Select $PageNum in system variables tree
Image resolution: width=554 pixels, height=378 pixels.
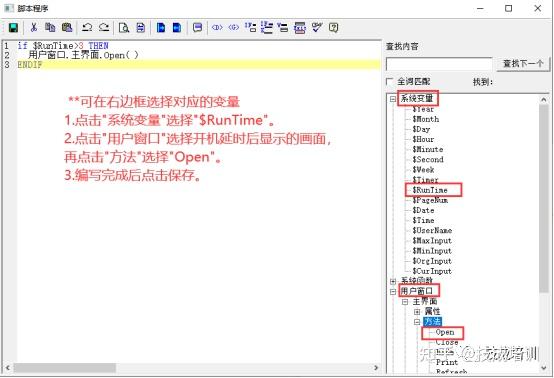pos(430,200)
